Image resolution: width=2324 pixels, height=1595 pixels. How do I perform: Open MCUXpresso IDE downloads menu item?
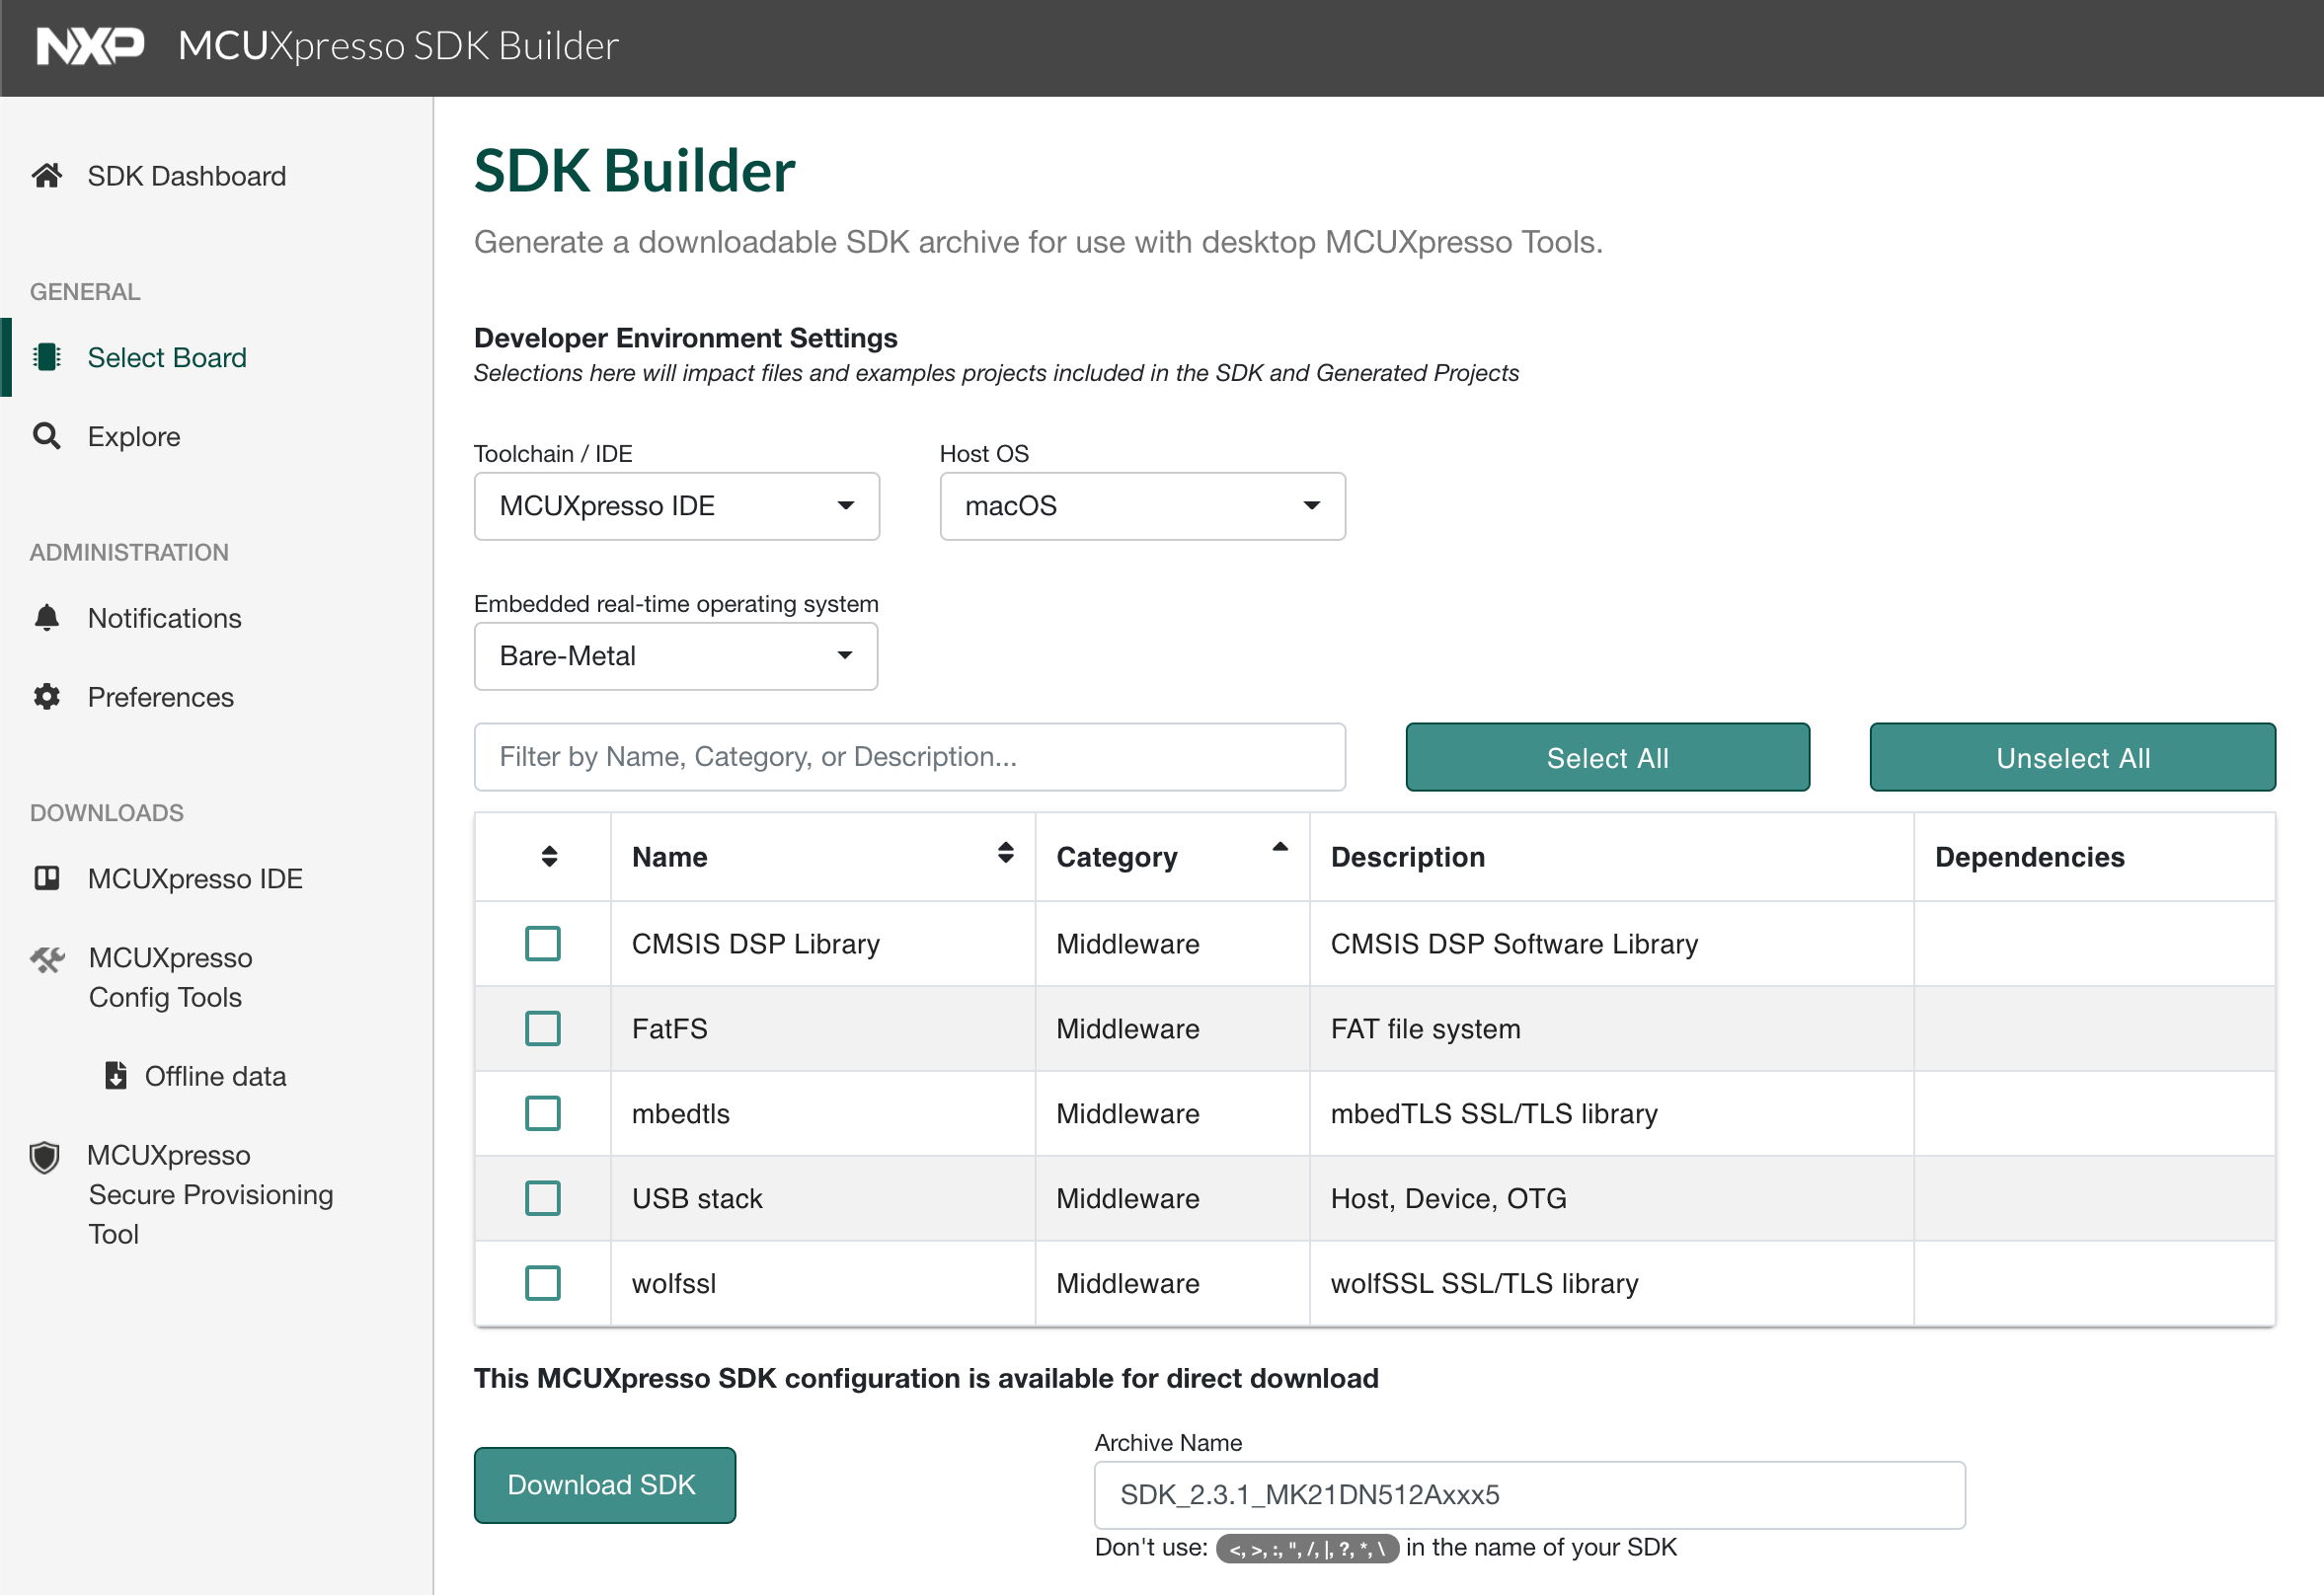click(x=195, y=878)
